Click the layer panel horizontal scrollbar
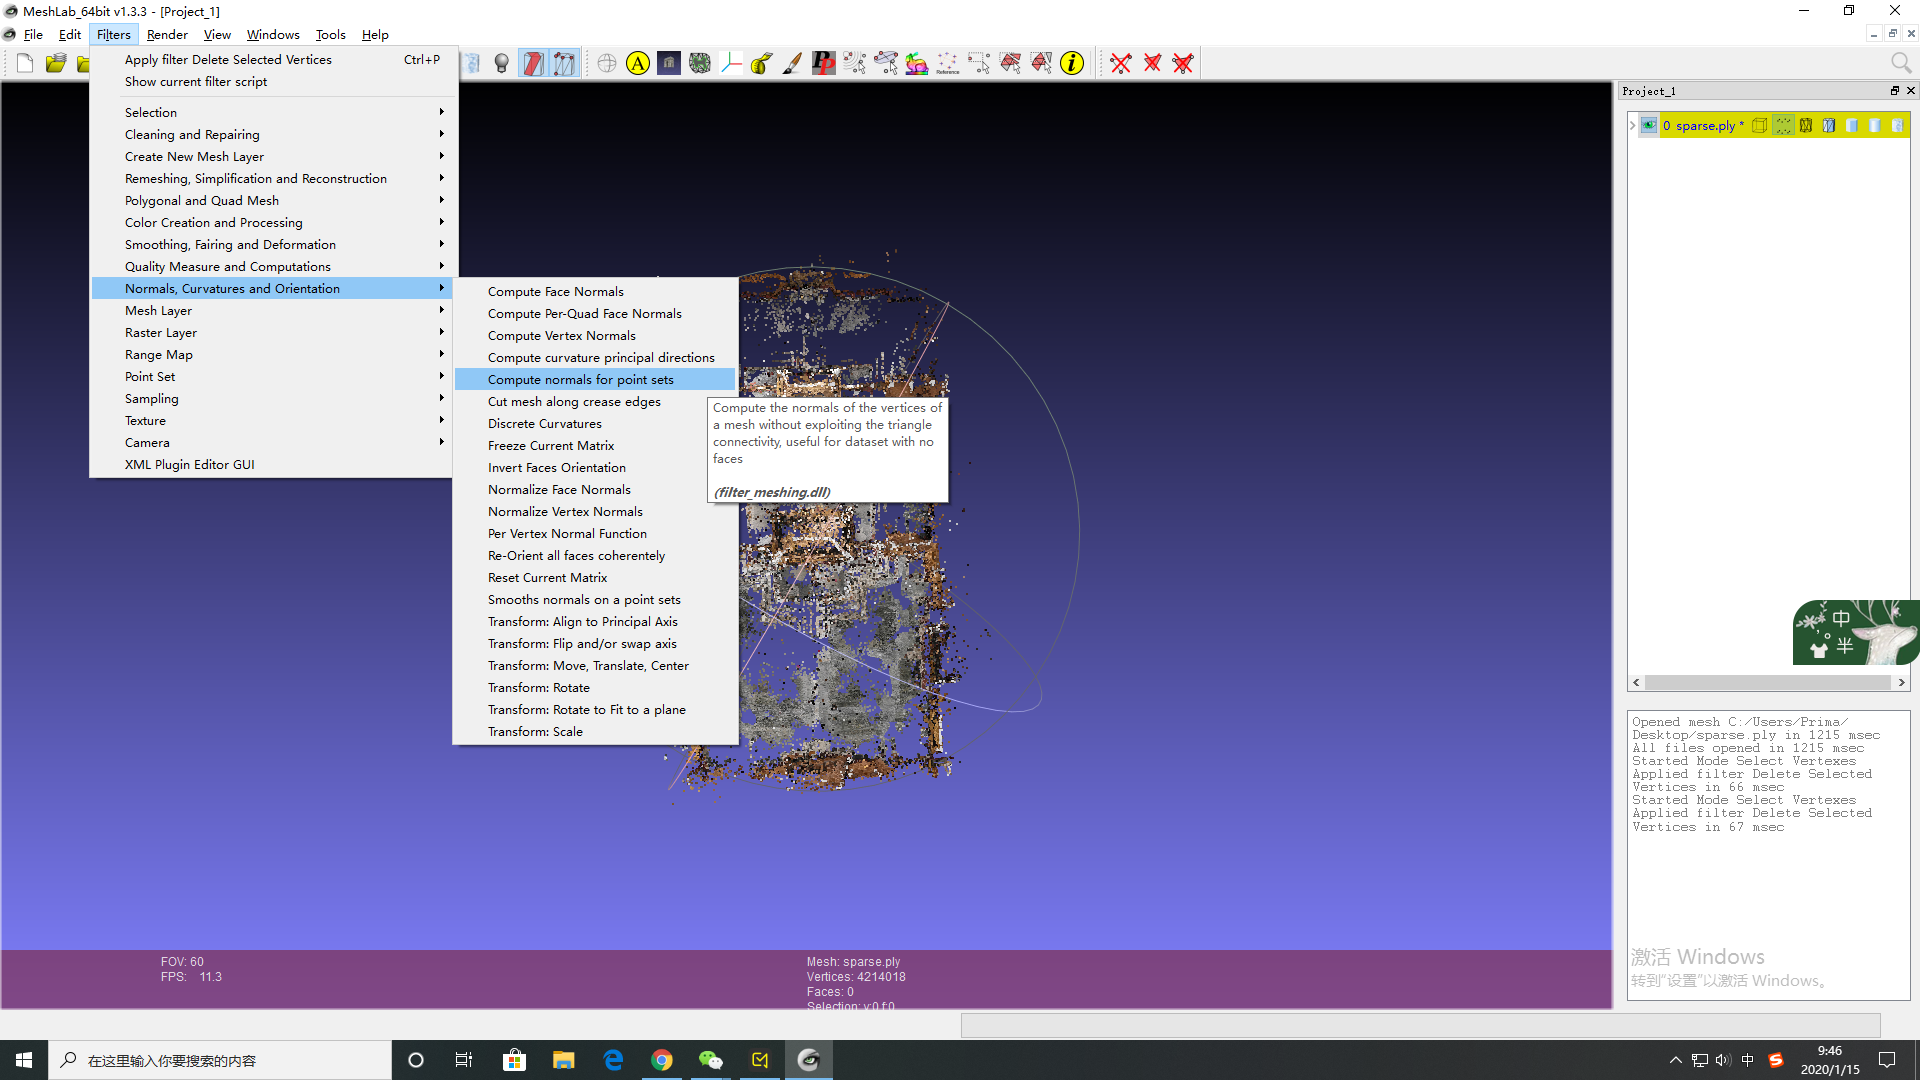Viewport: 1920px width, 1080px height. (1768, 683)
